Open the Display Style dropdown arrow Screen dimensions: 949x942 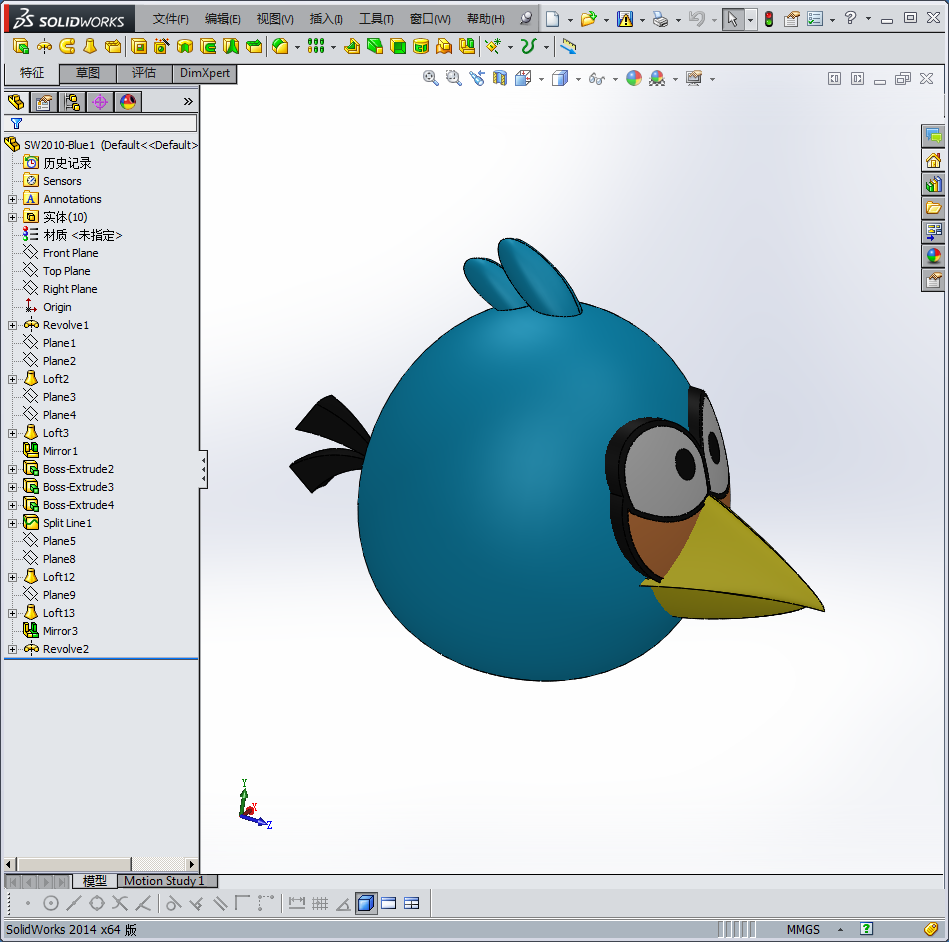click(x=578, y=79)
